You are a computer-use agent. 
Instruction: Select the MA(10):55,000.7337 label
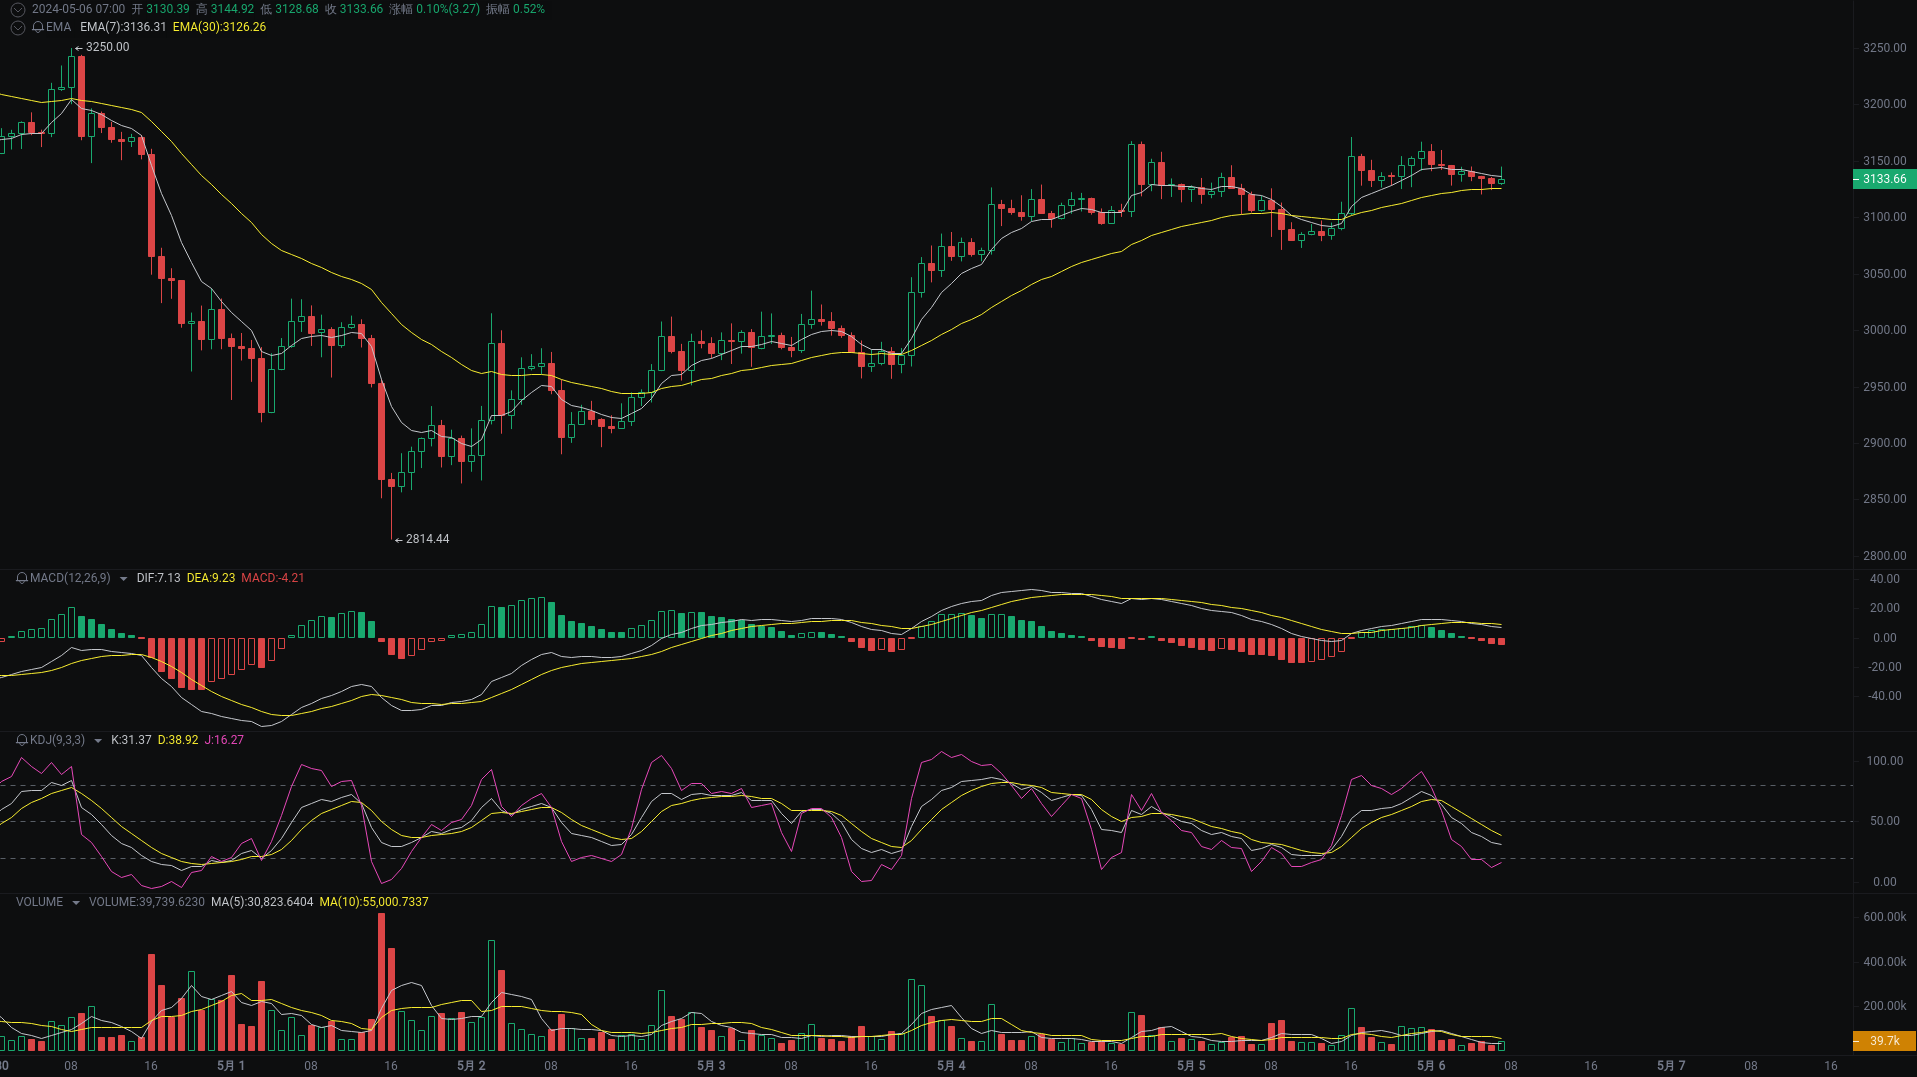click(x=374, y=902)
